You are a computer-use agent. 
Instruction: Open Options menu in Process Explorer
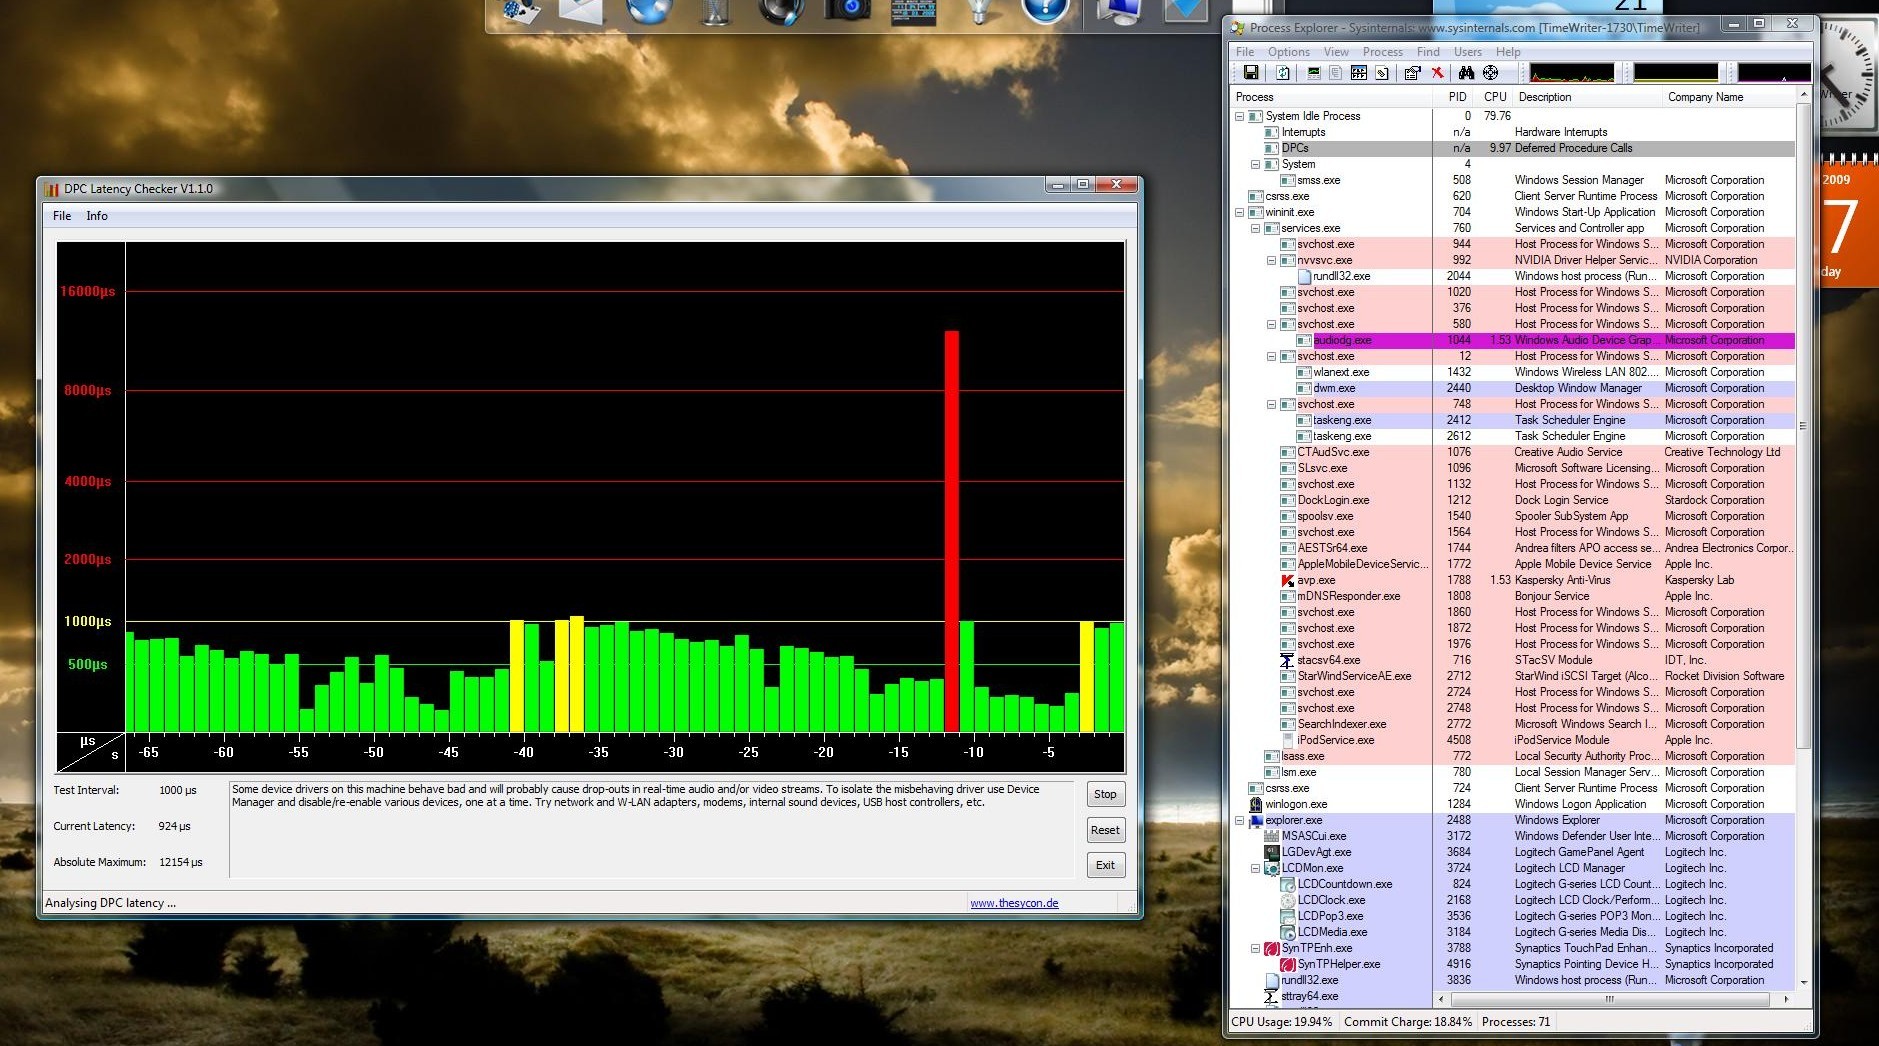[1288, 52]
